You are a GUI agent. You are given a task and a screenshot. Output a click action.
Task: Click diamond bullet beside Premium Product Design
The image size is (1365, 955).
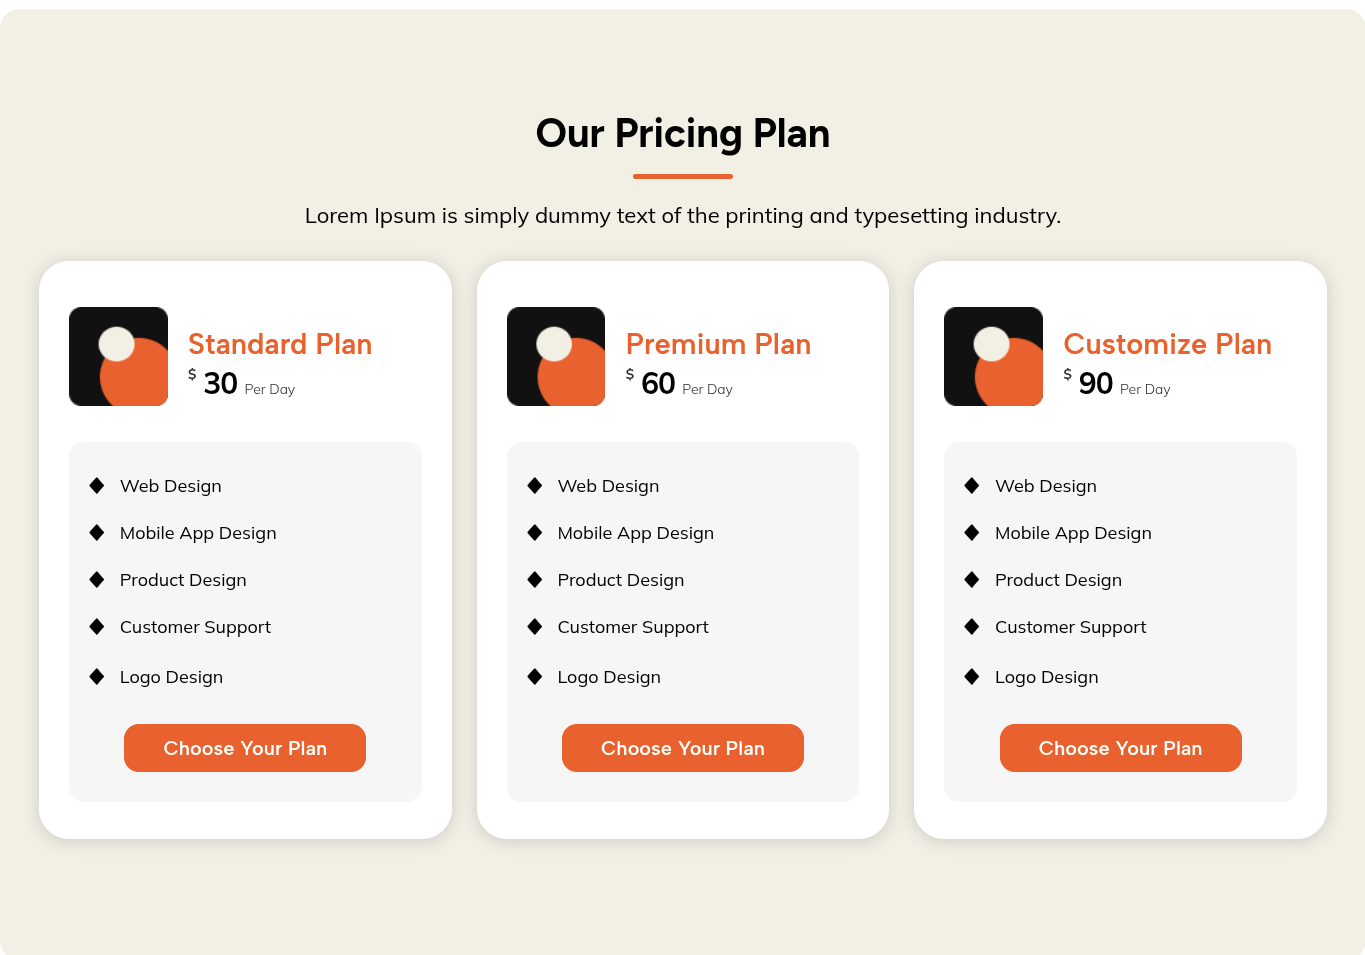point(535,580)
